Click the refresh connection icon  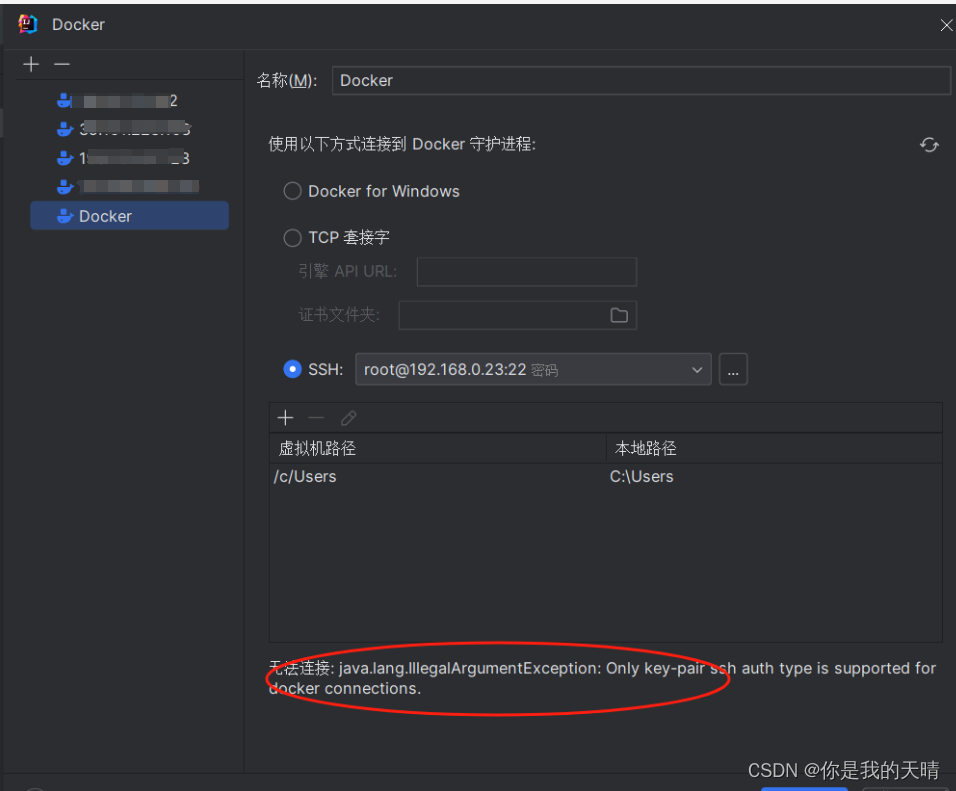[x=929, y=145]
